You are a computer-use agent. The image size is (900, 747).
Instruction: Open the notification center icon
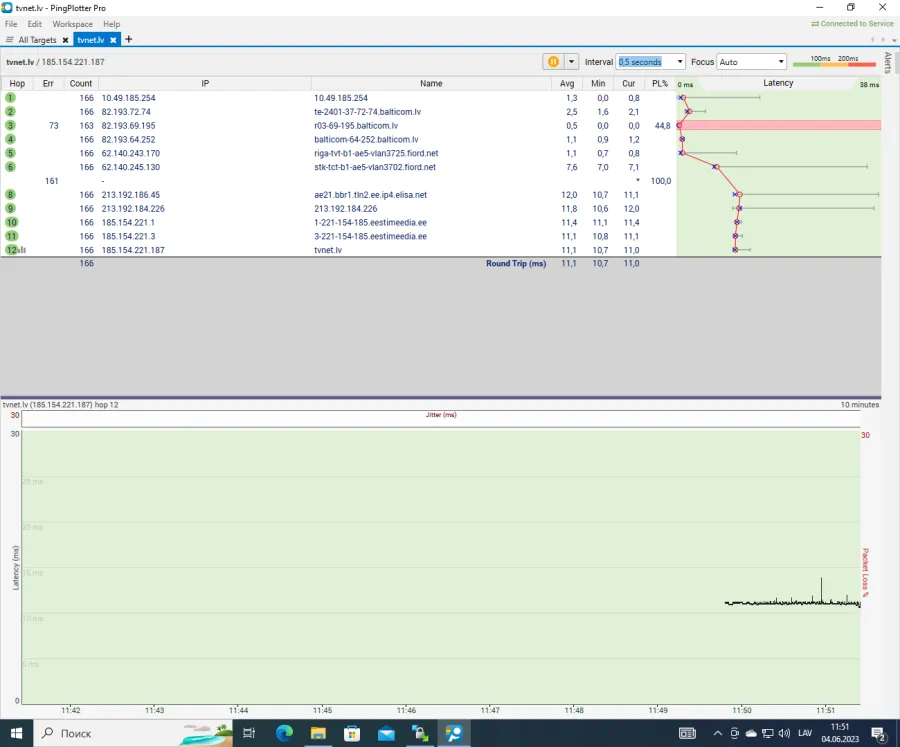click(878, 733)
